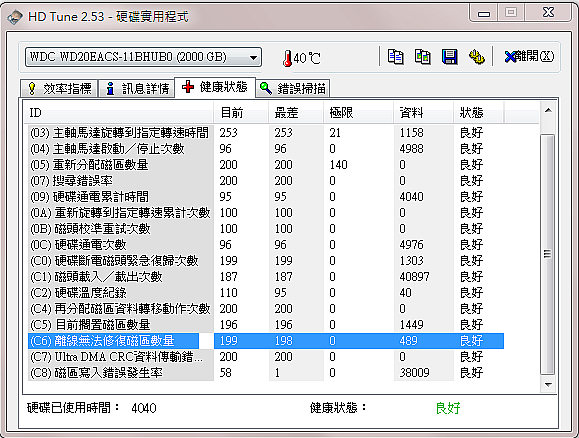The height and width of the screenshot is (438, 579).
Task: Click the scrollbar down arrow
Action: click(548, 385)
